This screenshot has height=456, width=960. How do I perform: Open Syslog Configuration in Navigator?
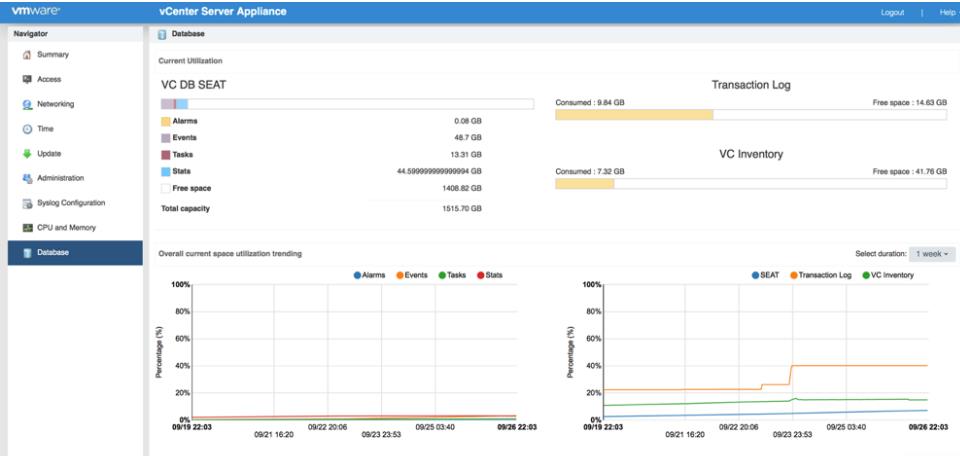71,203
